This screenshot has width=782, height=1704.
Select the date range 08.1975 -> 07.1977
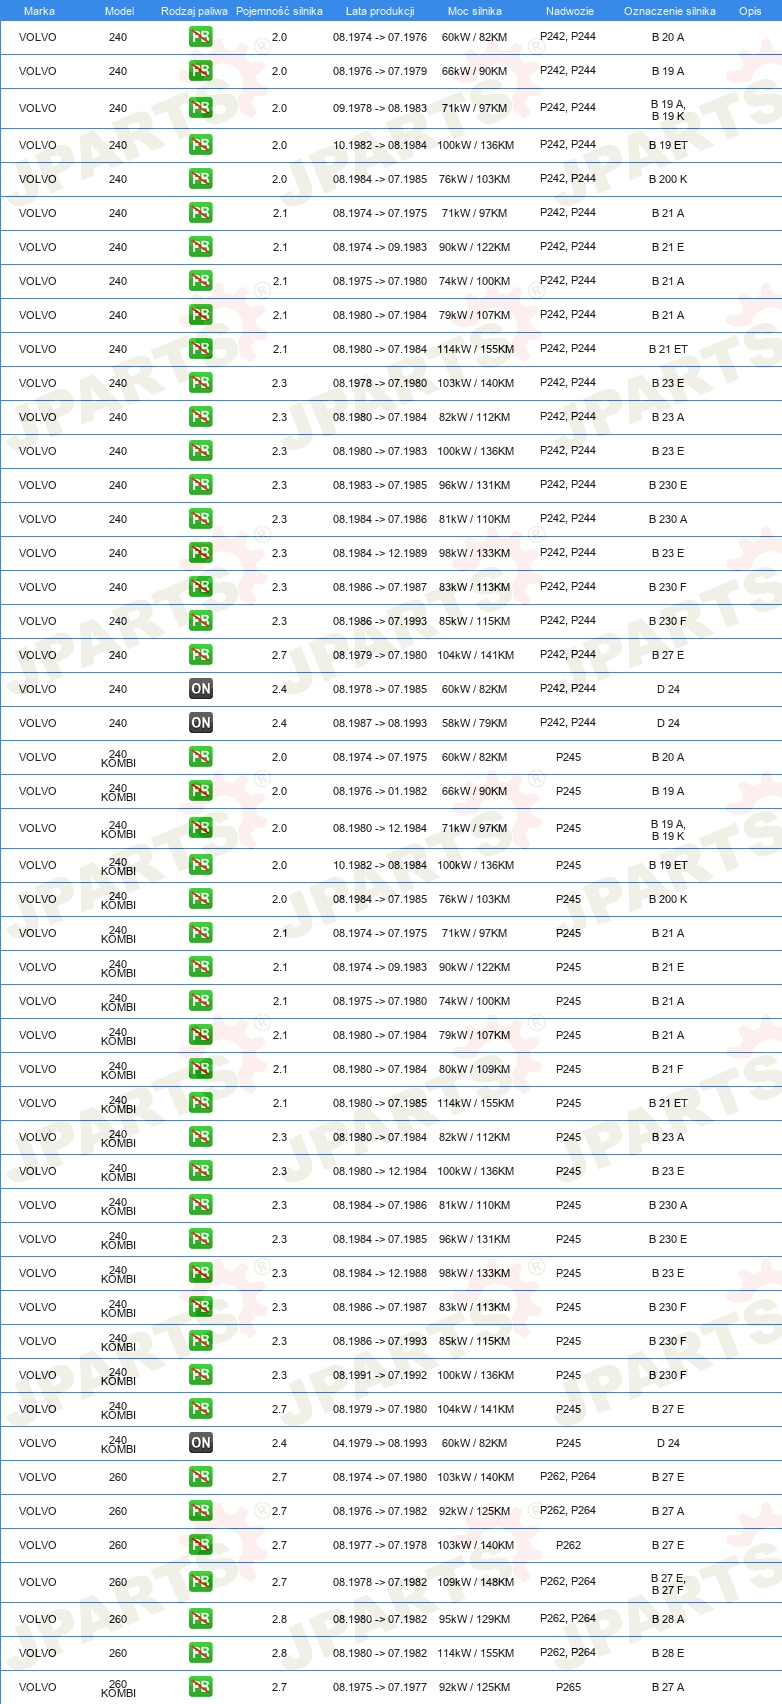click(380, 1687)
